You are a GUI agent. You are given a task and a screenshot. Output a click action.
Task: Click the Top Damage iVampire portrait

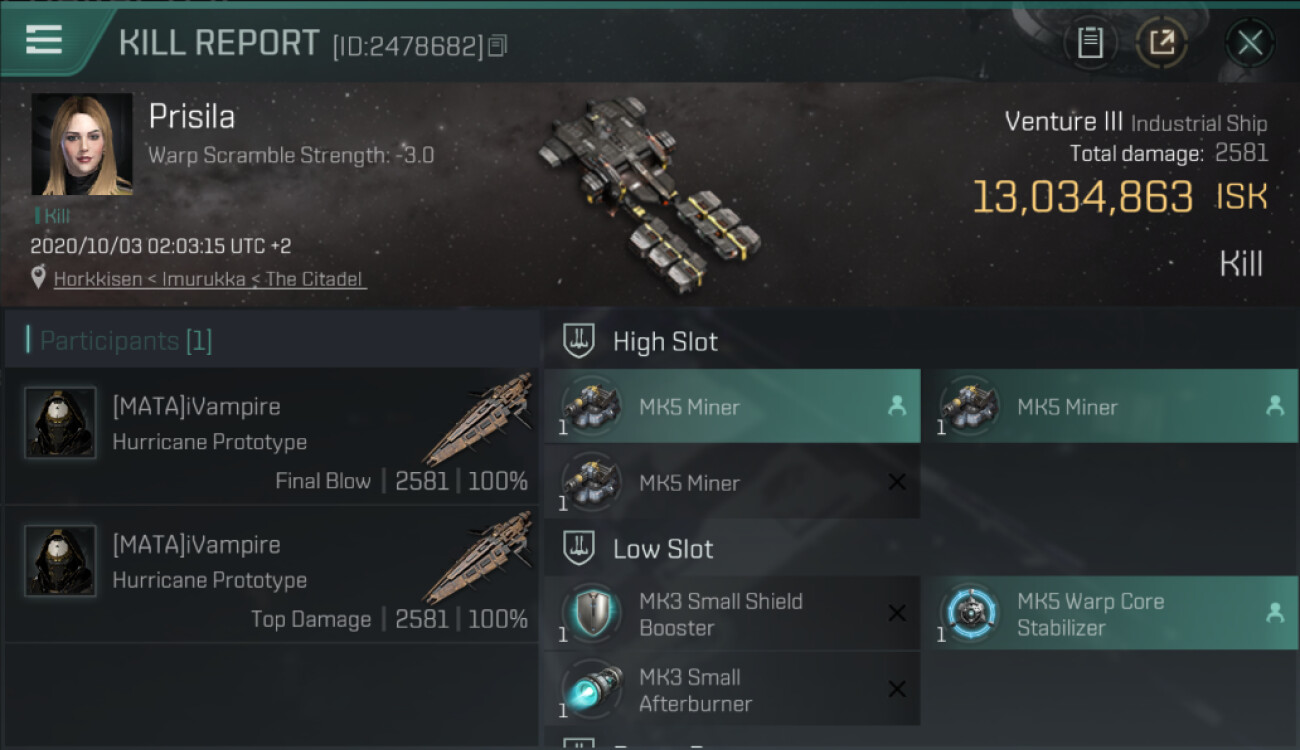pyautogui.click(x=60, y=561)
